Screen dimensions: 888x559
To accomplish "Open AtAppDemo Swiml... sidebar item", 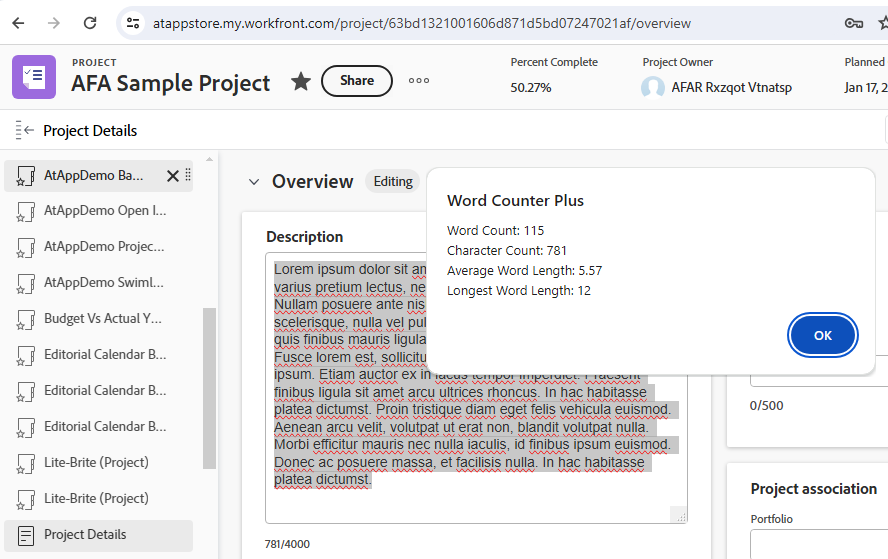I will coord(103,283).
